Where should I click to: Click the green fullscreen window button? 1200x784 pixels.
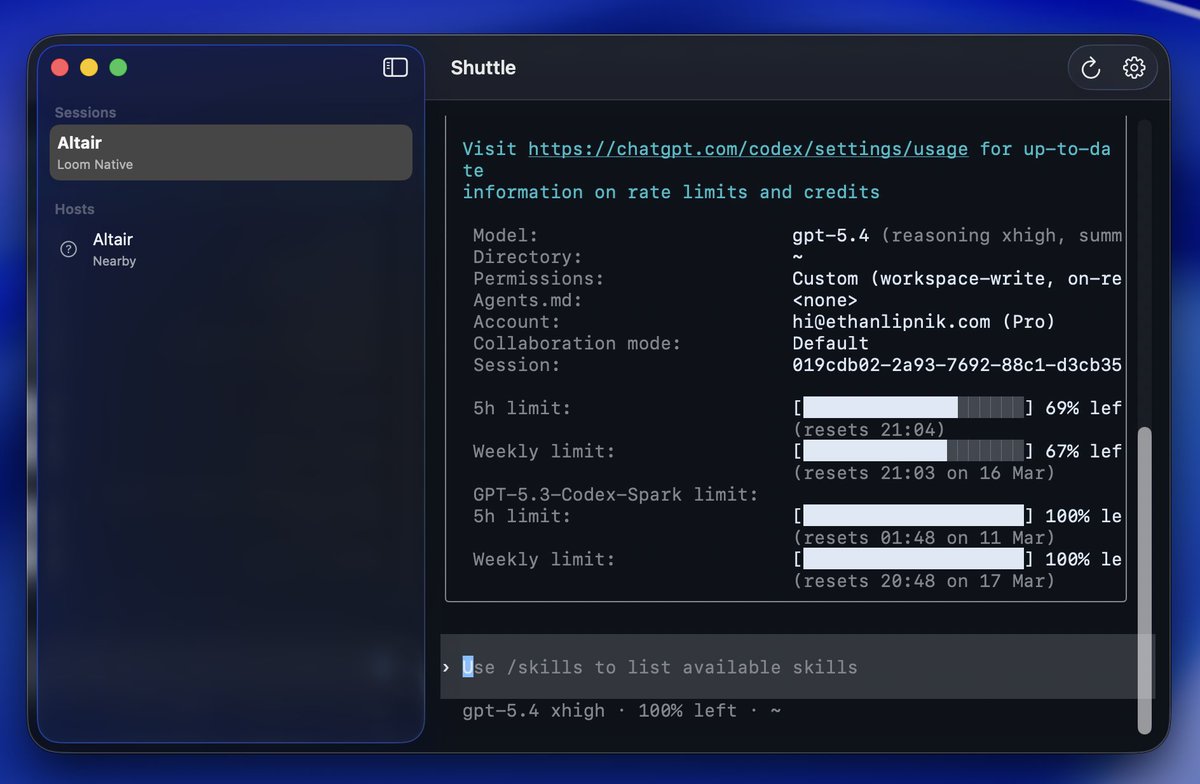[x=118, y=67]
